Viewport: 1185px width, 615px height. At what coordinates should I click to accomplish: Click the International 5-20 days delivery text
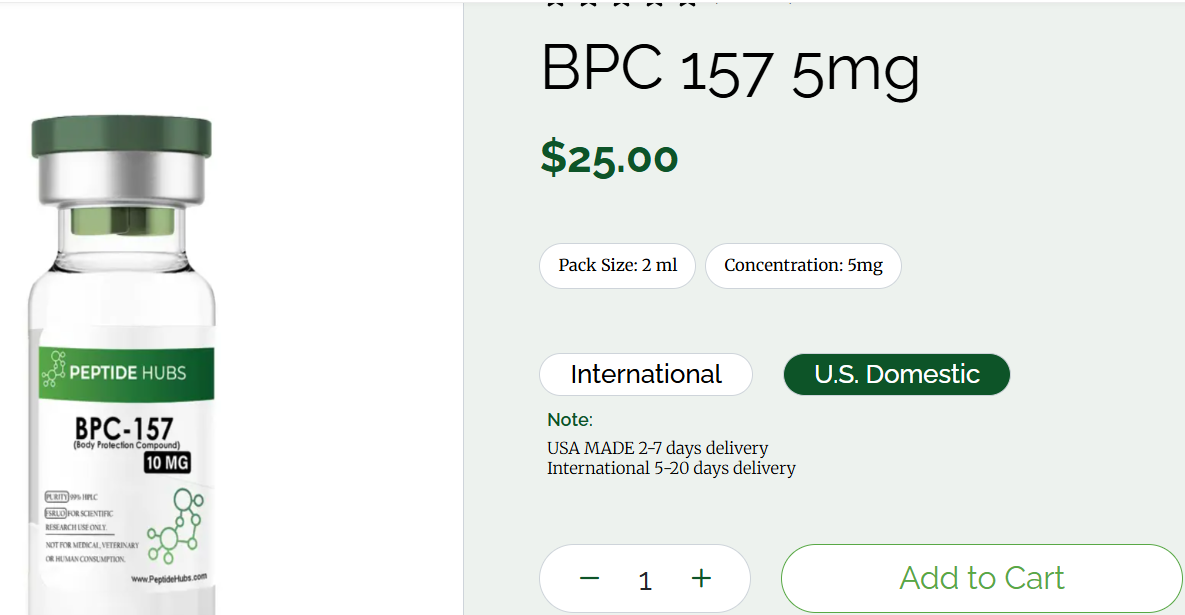tap(671, 468)
